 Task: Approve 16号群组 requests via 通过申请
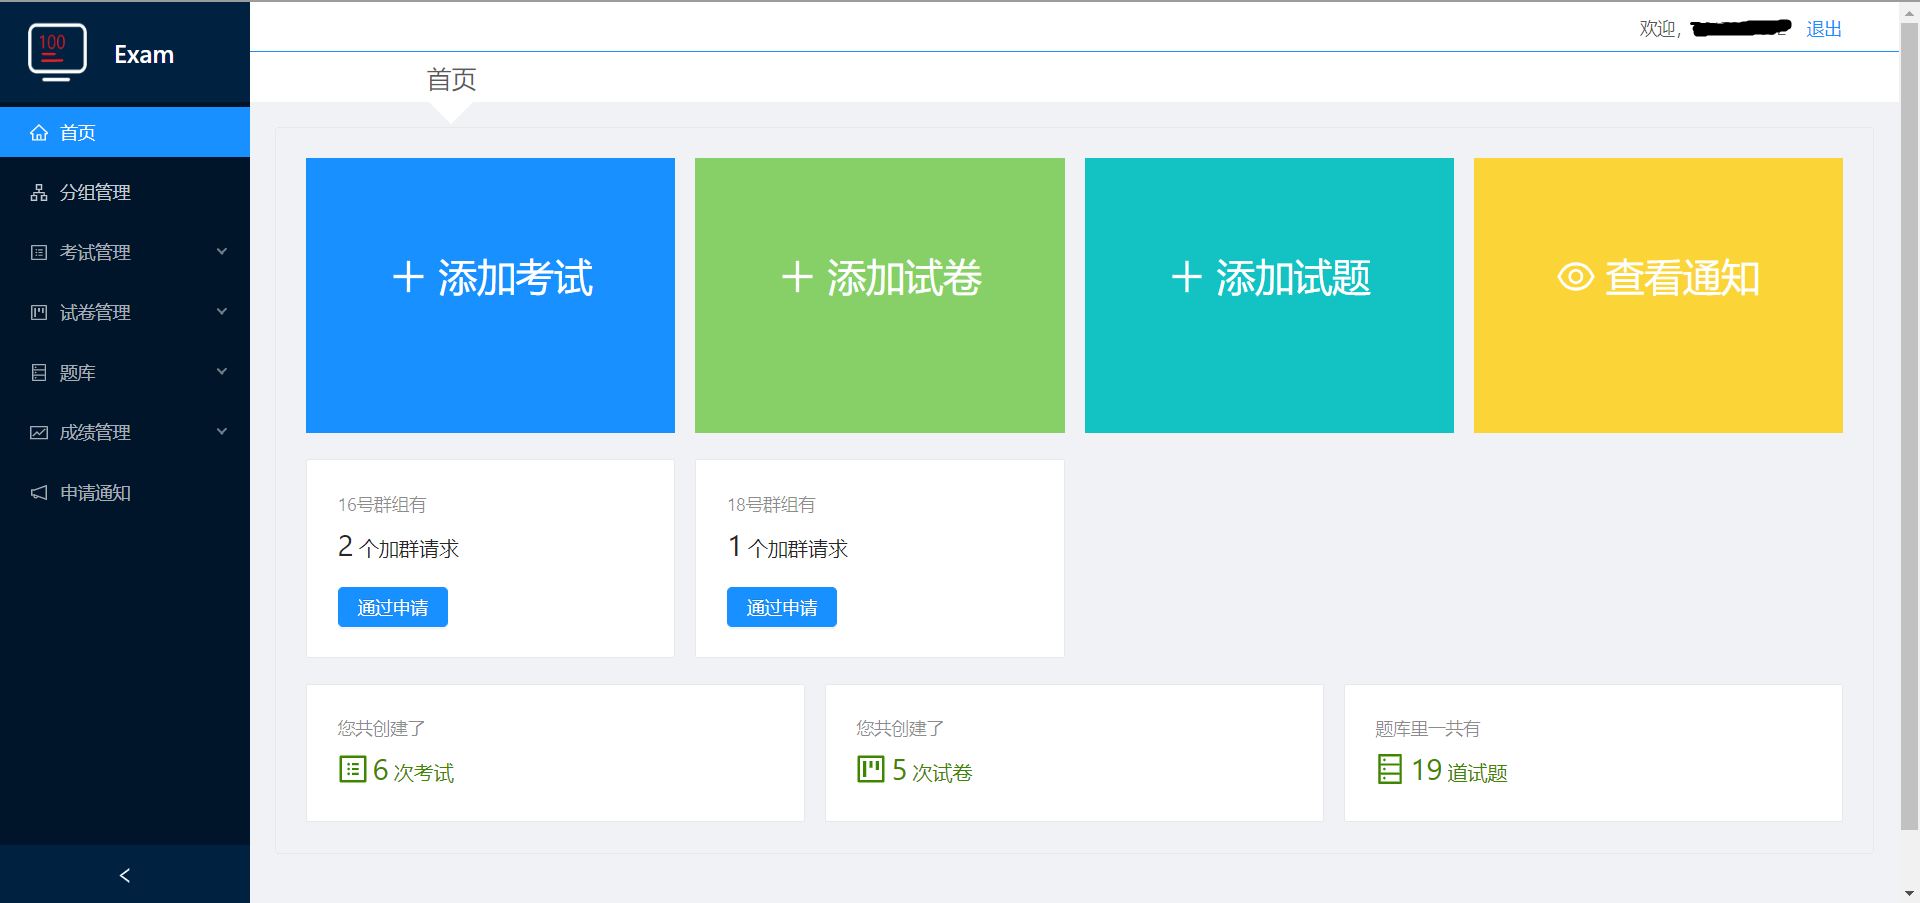pos(393,607)
